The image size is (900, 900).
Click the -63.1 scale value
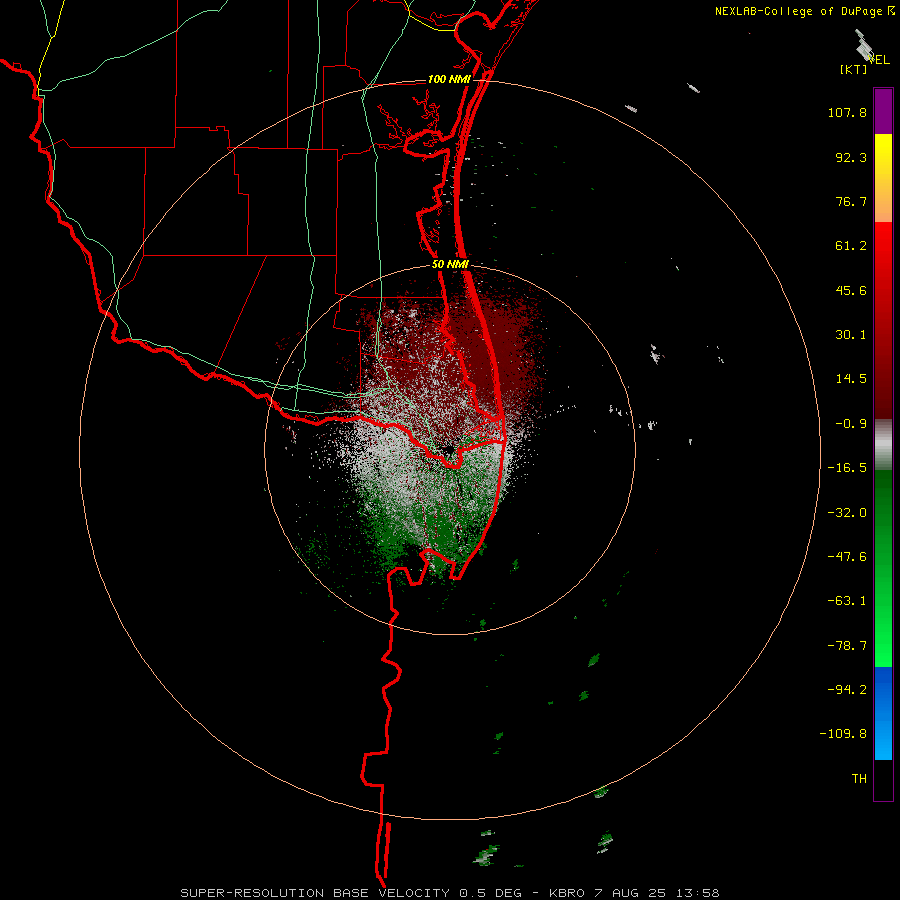[x=847, y=601]
